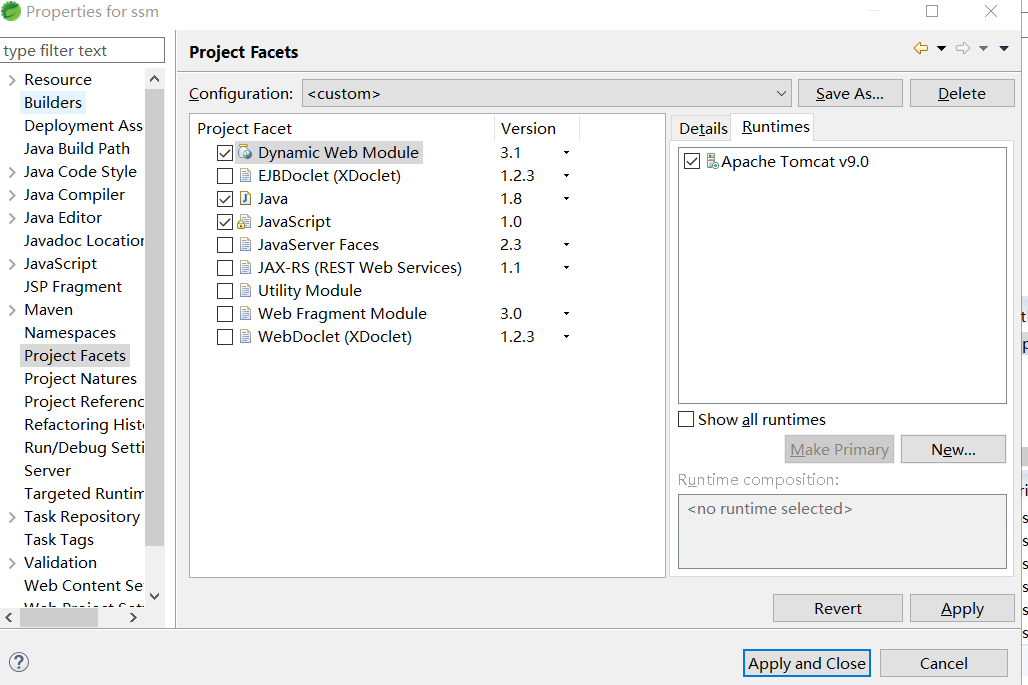Click the Save As... button
Screen dimensions: 1028x685
coord(850,94)
